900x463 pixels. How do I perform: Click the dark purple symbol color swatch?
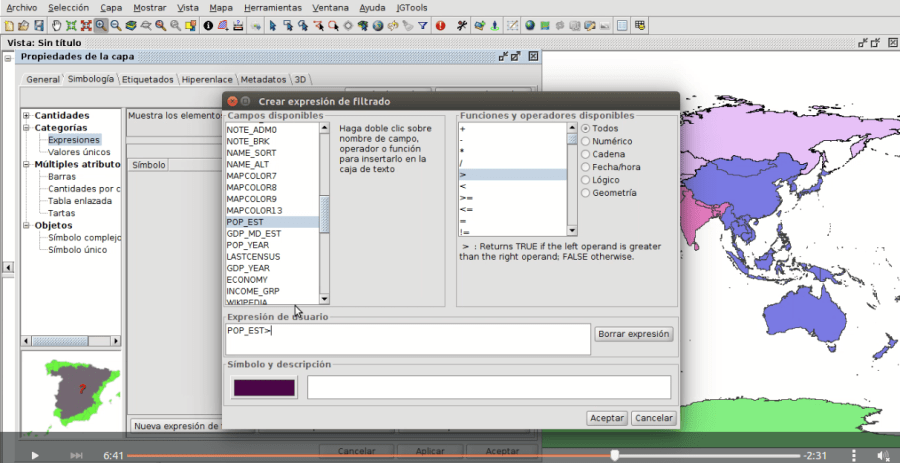tap(264, 388)
